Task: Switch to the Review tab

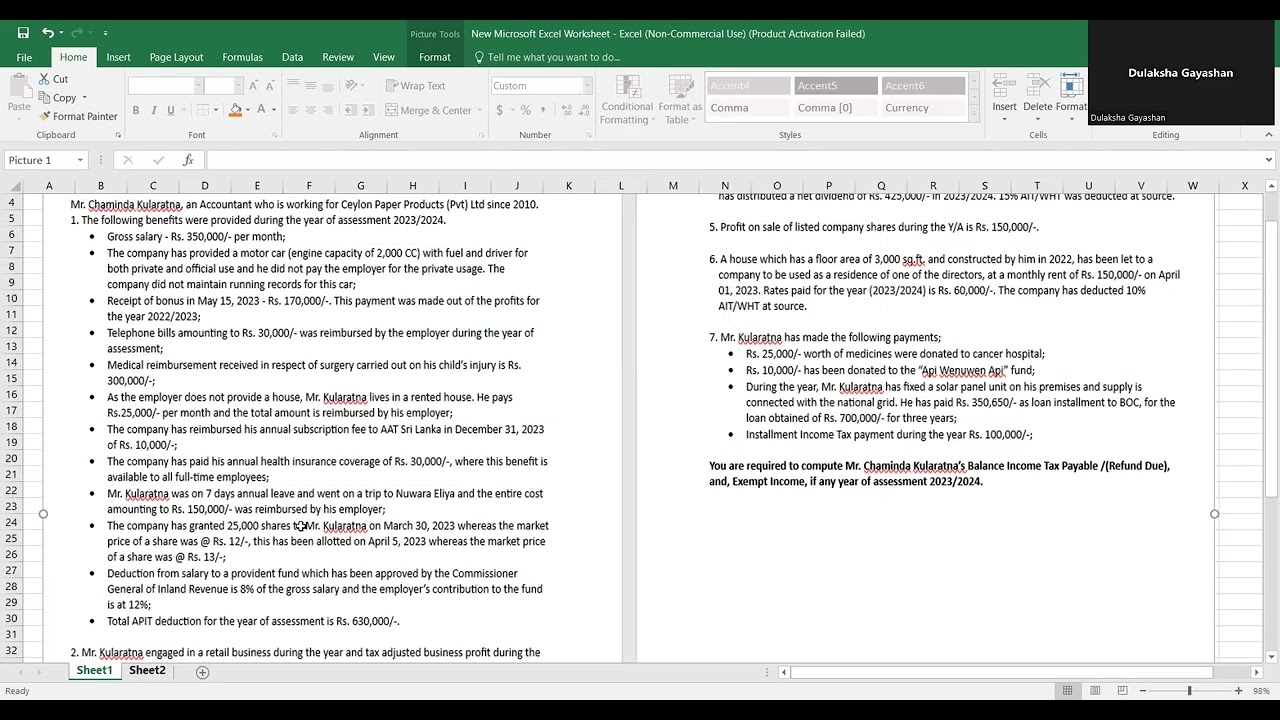Action: pyautogui.click(x=338, y=57)
